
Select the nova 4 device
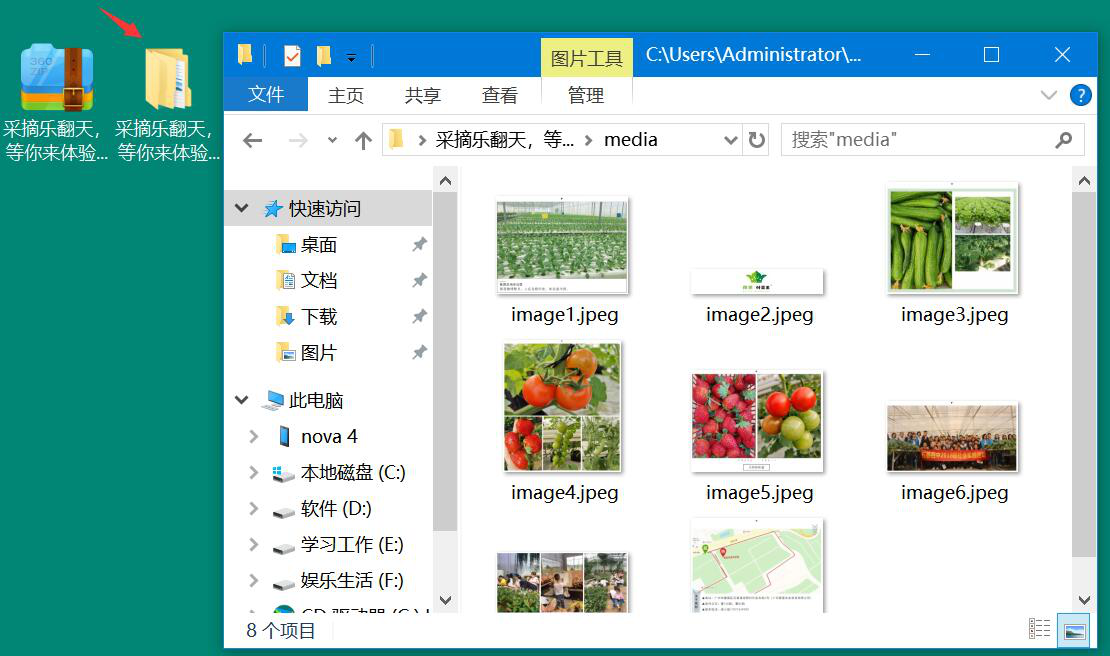tap(328, 437)
